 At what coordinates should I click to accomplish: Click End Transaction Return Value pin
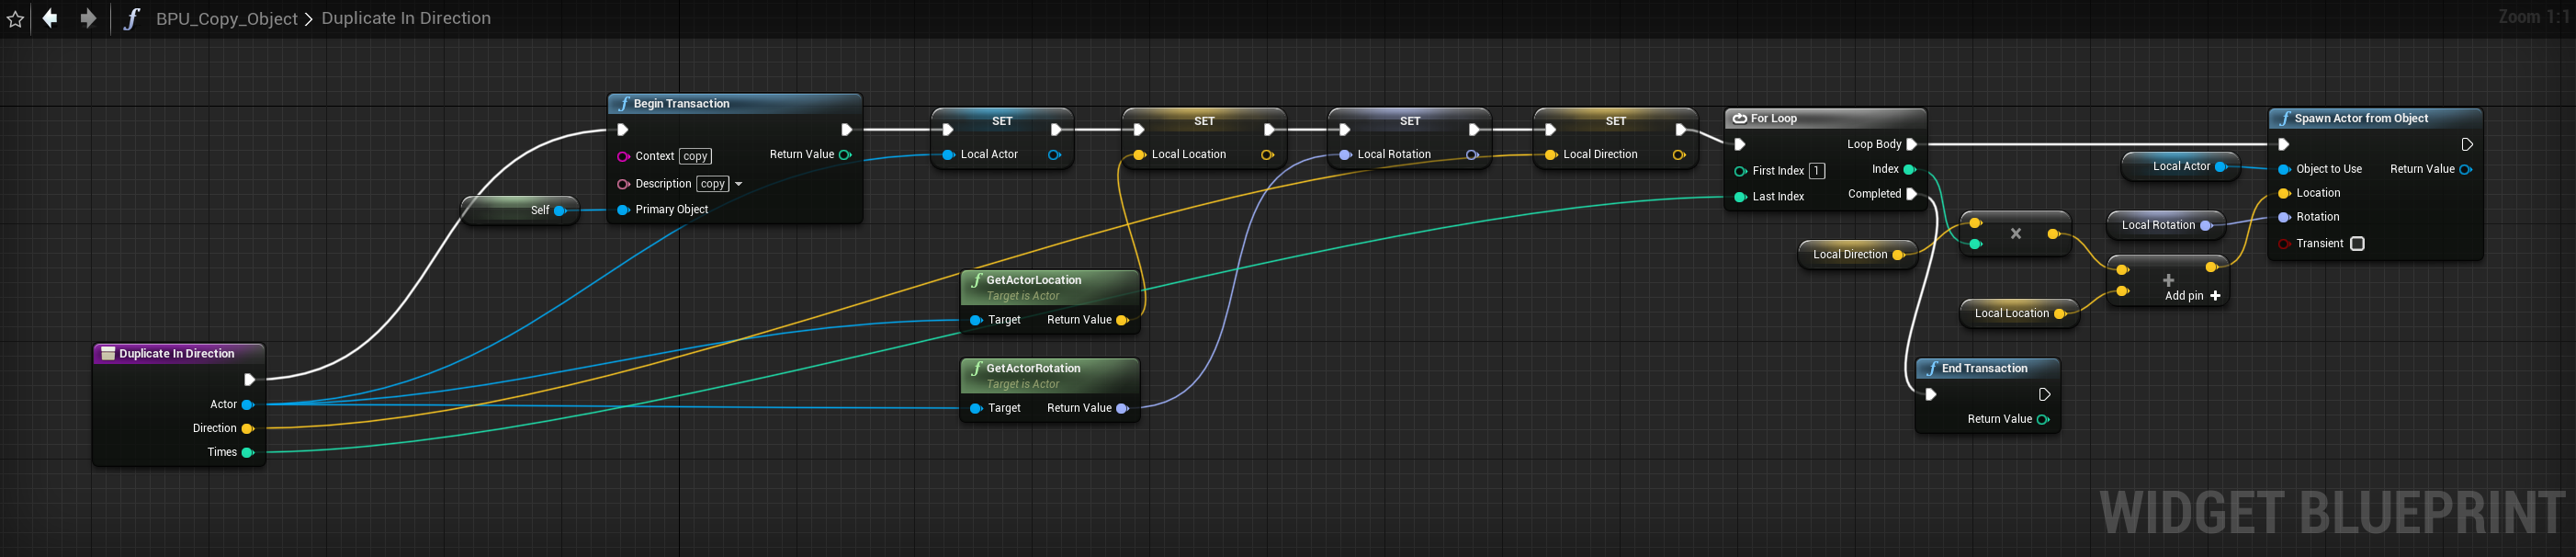(x=2043, y=420)
